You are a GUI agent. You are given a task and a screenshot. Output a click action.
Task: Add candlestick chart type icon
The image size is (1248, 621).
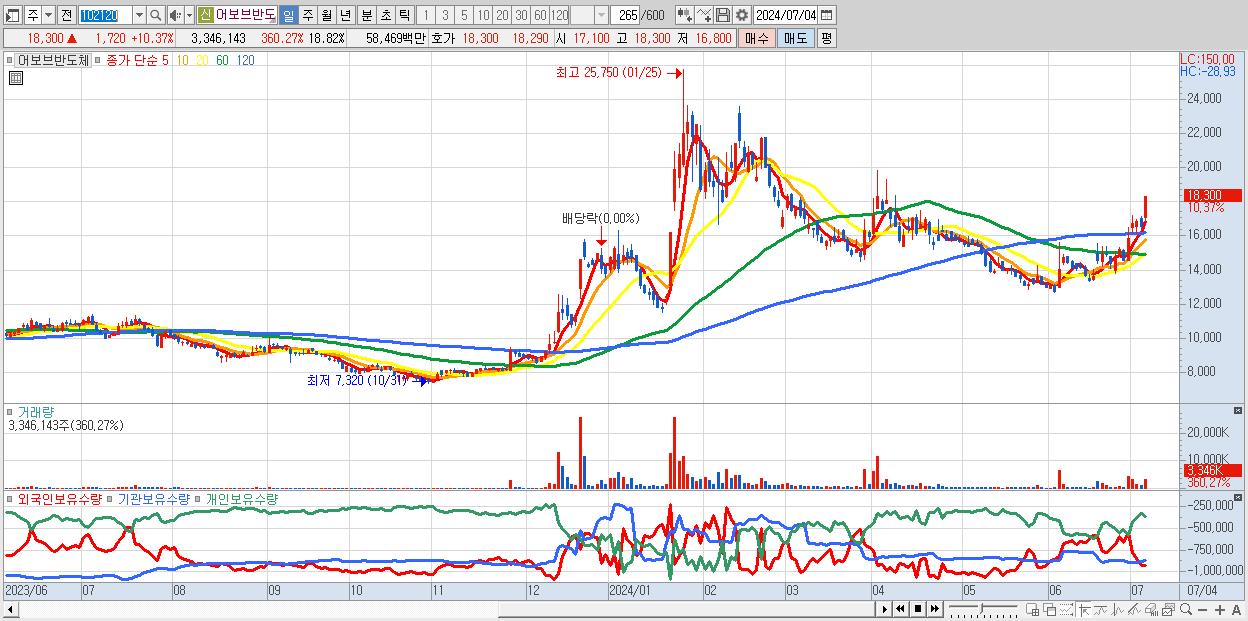[x=685, y=16]
